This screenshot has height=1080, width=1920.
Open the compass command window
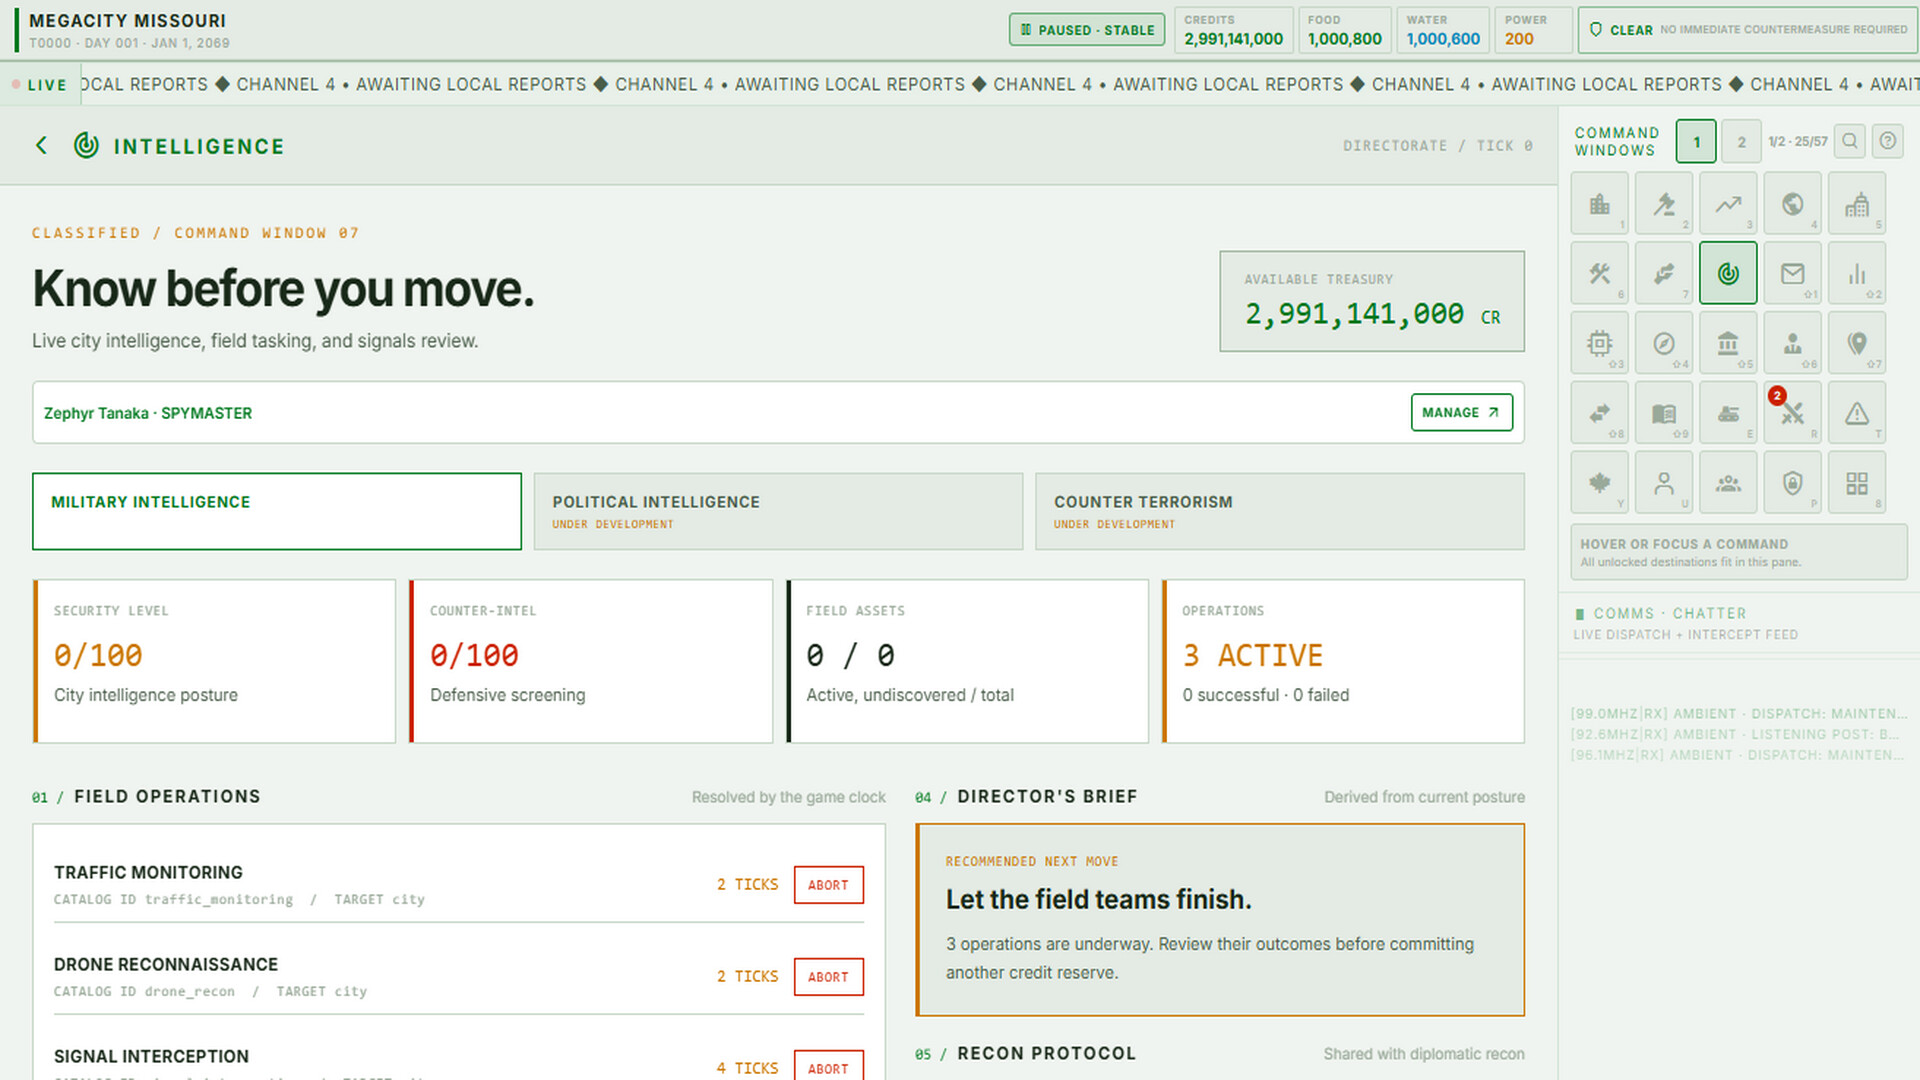pos(1664,343)
